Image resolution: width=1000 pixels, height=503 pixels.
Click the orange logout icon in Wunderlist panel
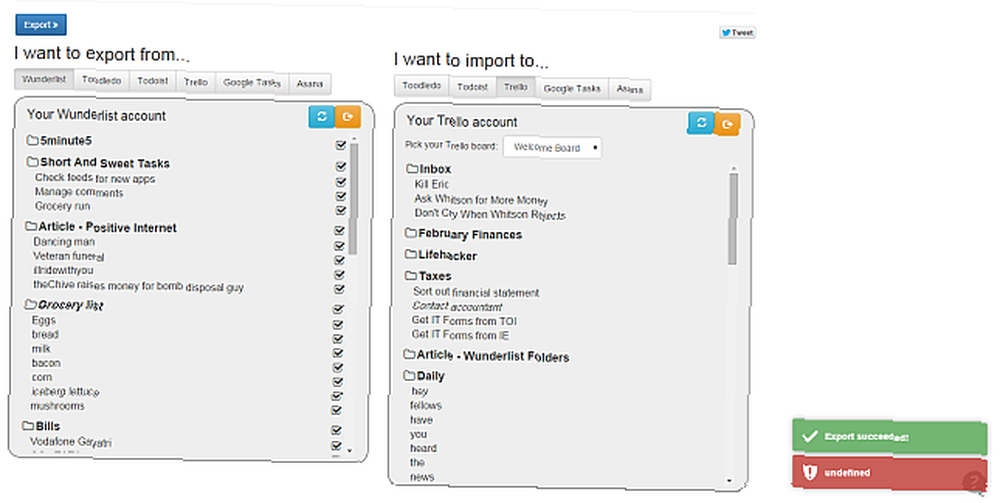pyautogui.click(x=348, y=117)
